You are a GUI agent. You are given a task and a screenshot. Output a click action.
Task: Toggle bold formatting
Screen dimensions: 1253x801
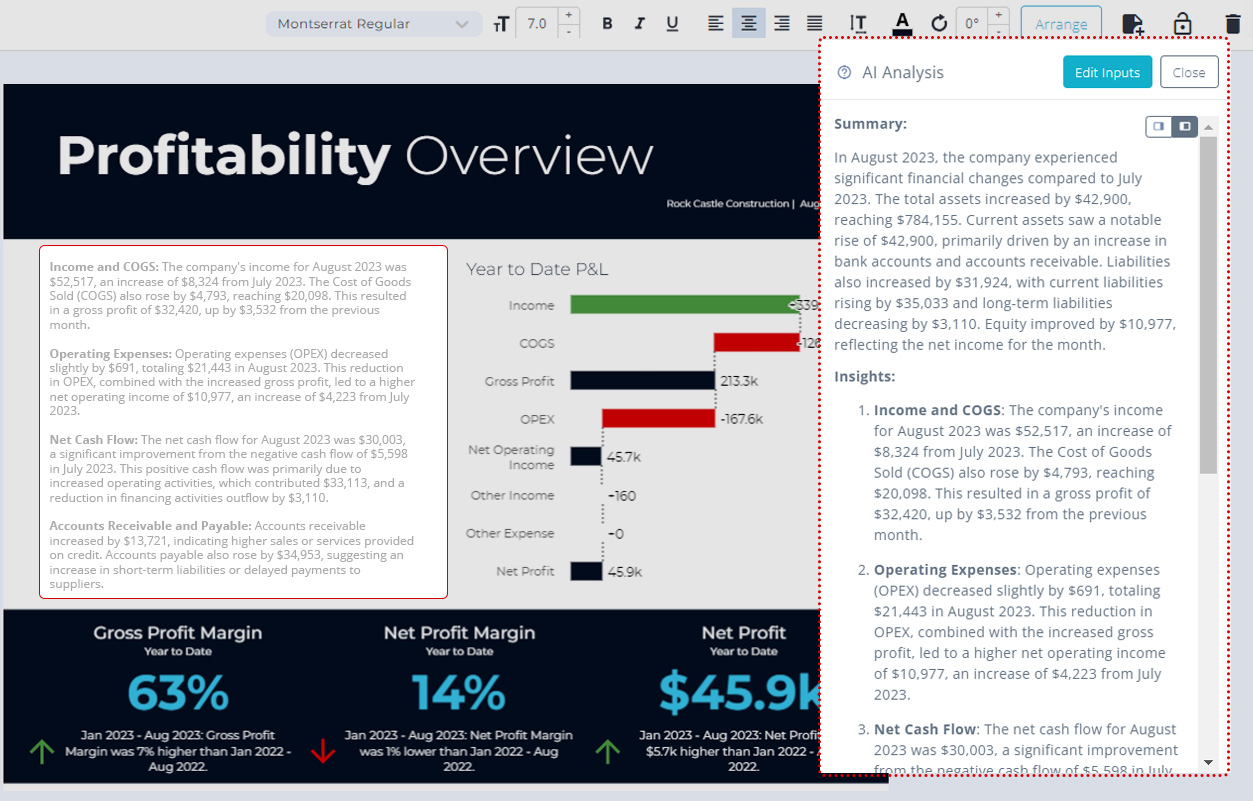click(x=607, y=24)
